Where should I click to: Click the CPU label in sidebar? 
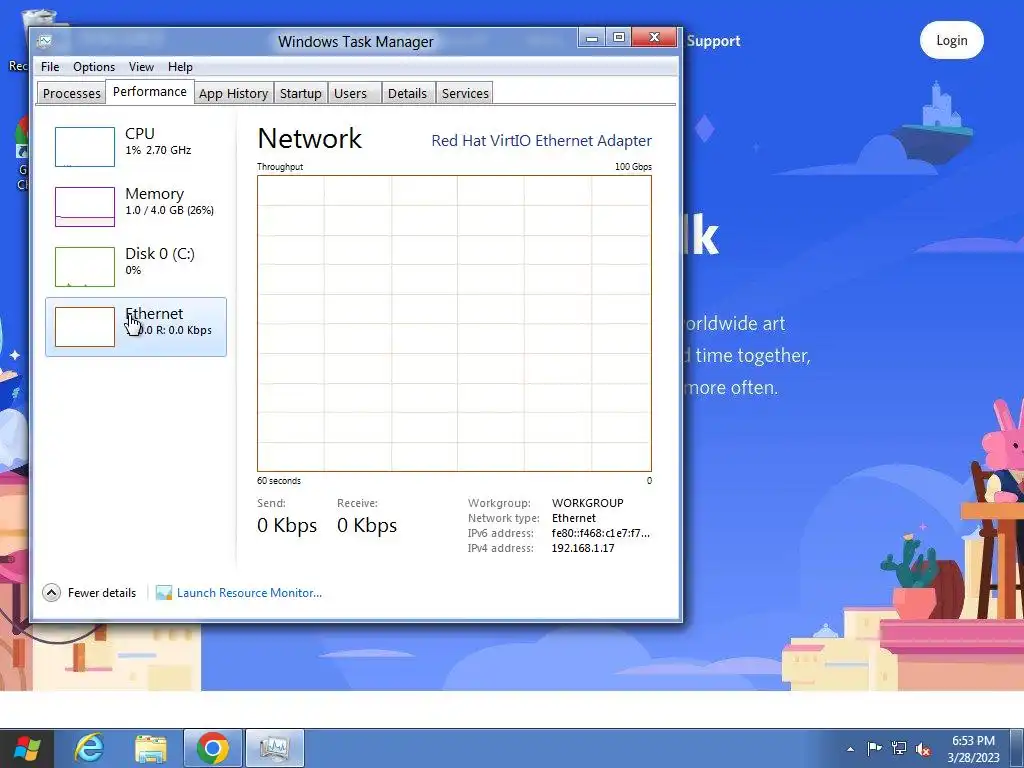pyautogui.click(x=140, y=133)
